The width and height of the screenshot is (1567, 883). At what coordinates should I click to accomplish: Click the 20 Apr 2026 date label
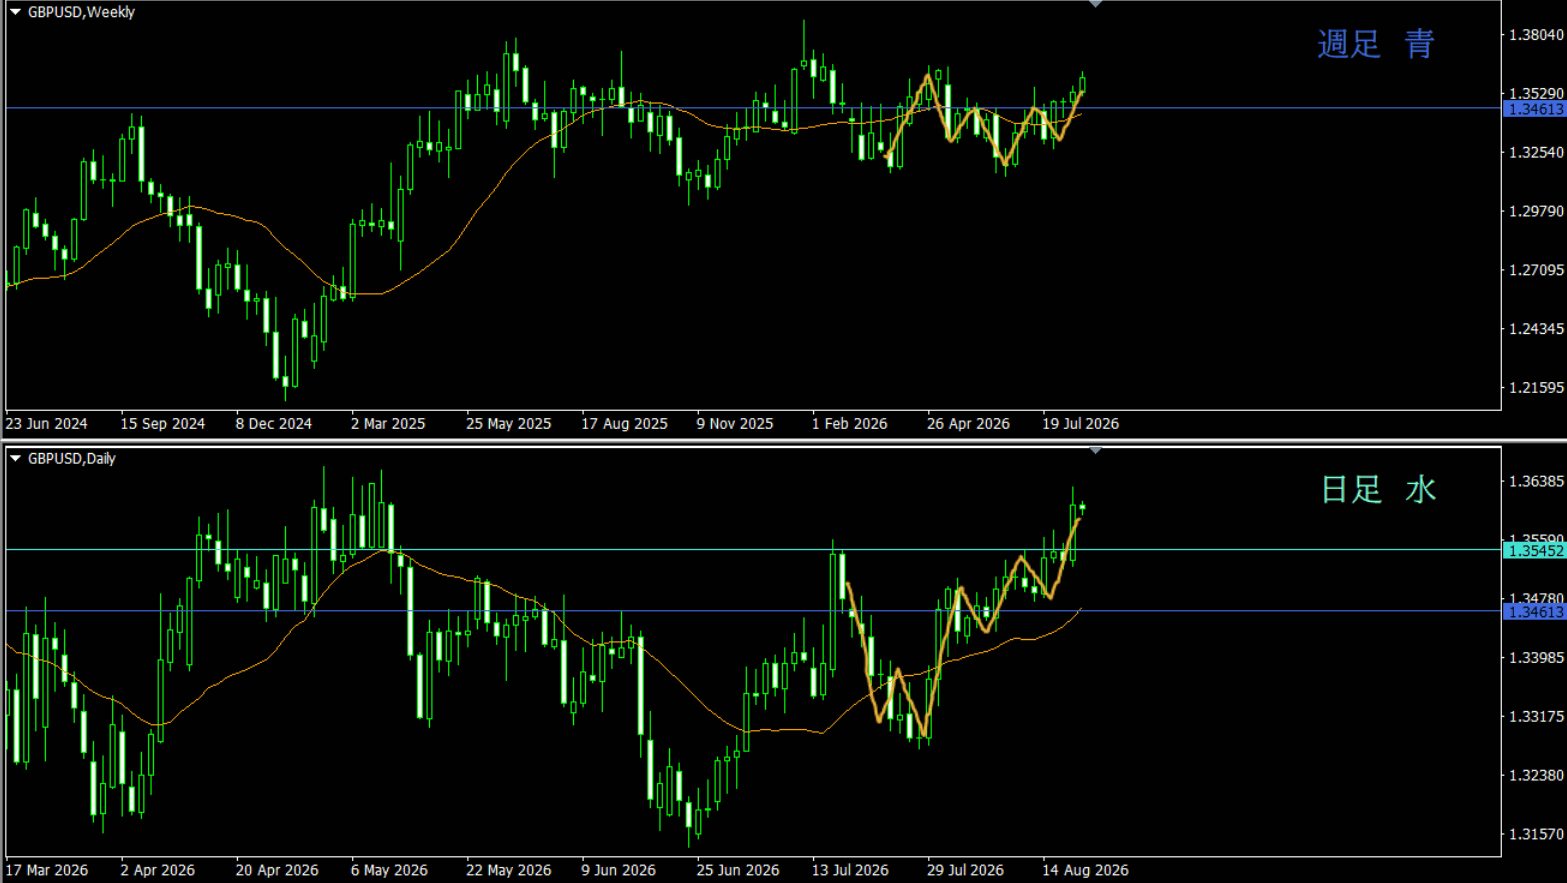click(x=277, y=870)
